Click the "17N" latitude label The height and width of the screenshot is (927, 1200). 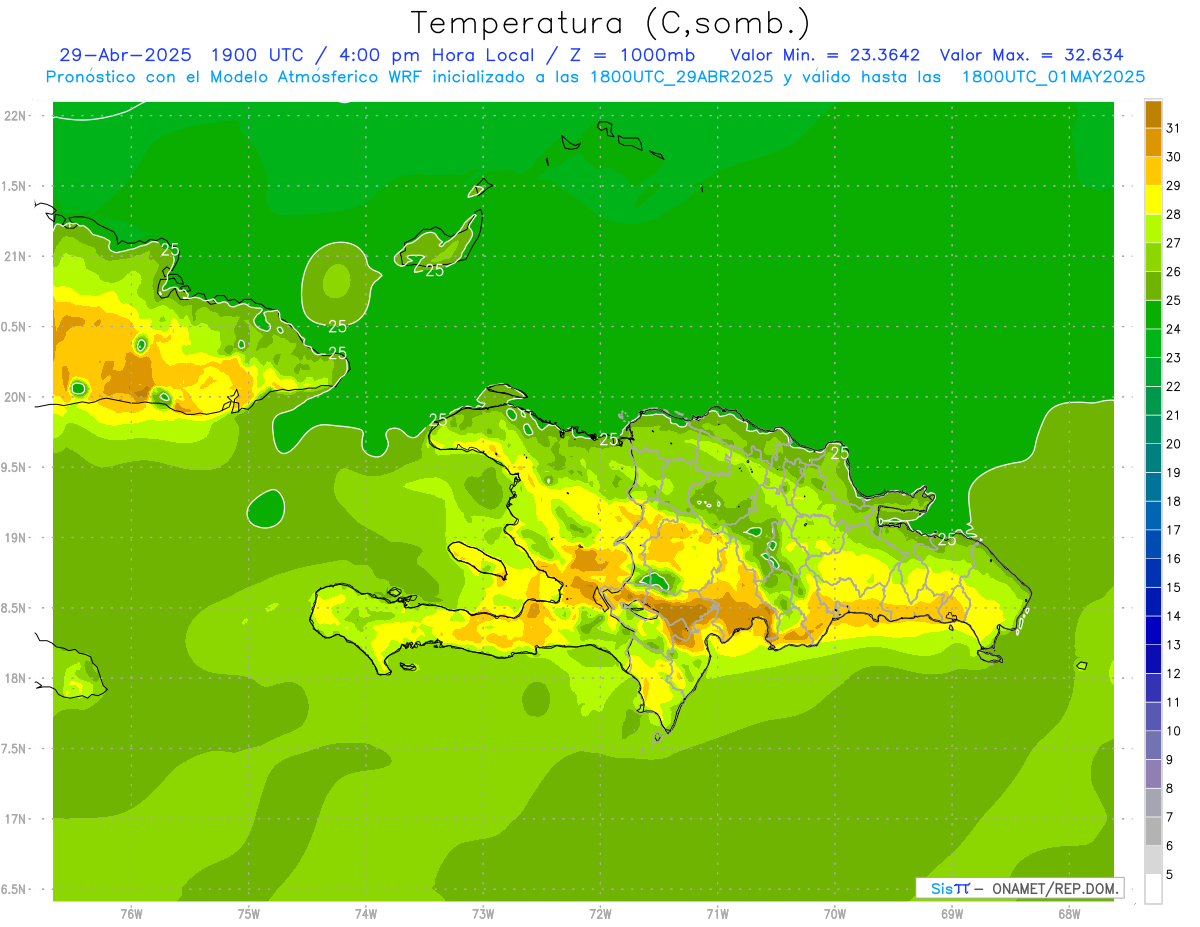click(x=16, y=819)
